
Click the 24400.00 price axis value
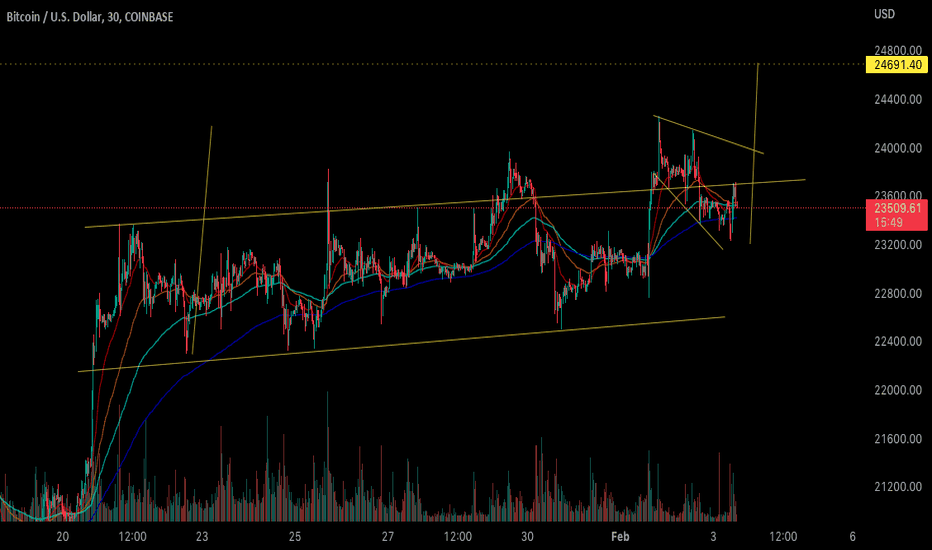point(898,99)
